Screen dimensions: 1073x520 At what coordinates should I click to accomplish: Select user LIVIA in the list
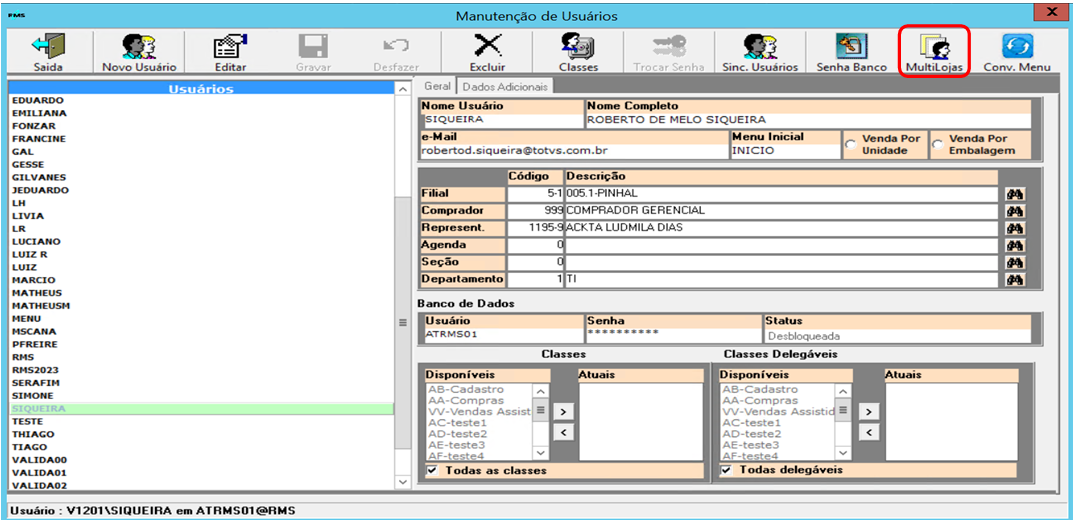coord(201,216)
